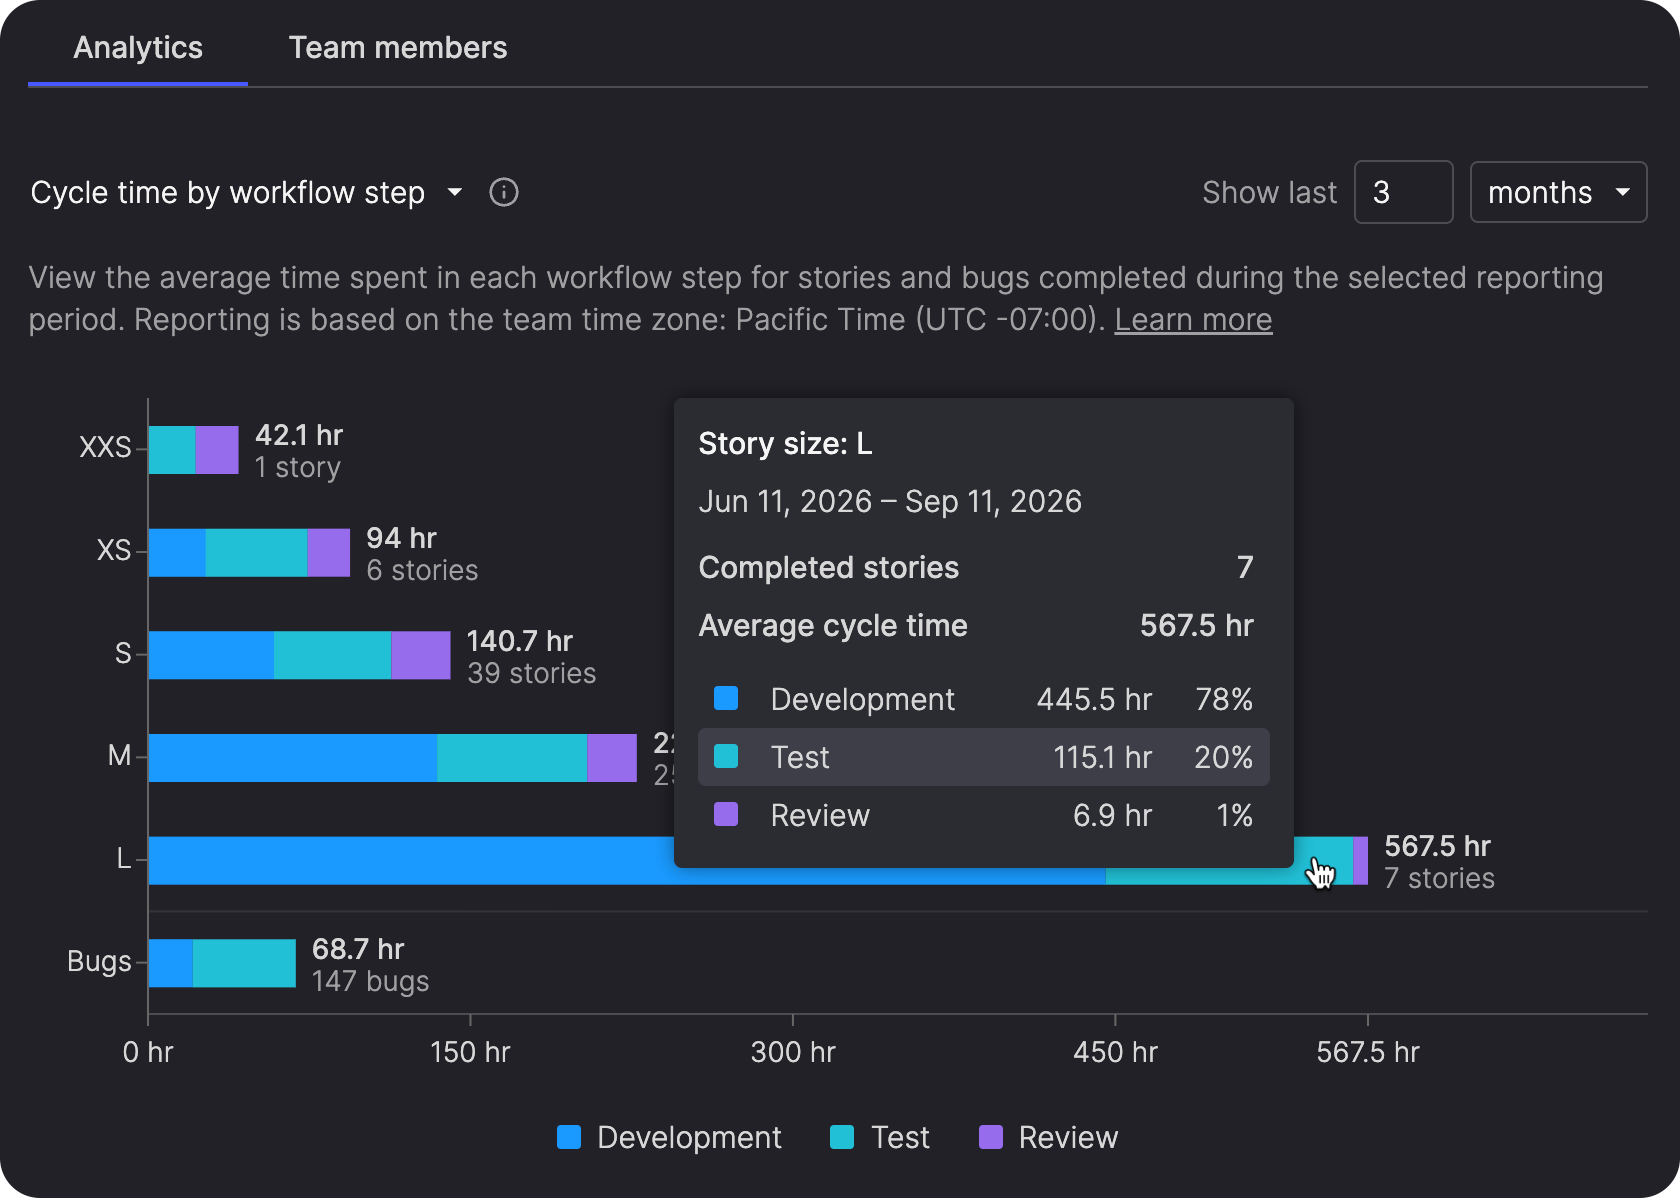Click the Development color swatch in tooltip
Viewport: 1680px width, 1198px height.
point(726,698)
